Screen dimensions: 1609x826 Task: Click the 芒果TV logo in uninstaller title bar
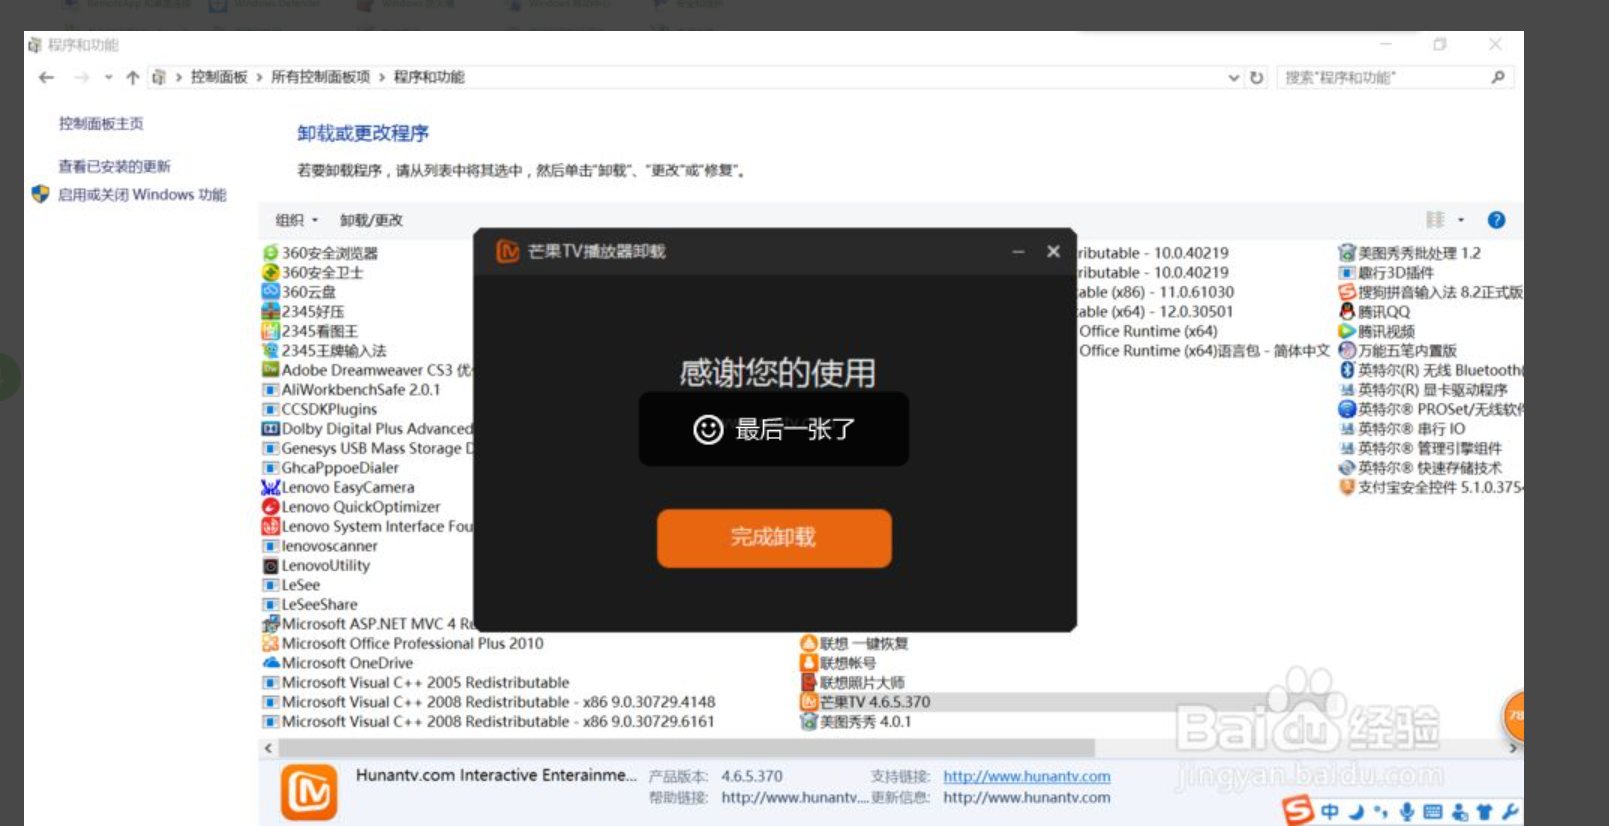point(508,251)
